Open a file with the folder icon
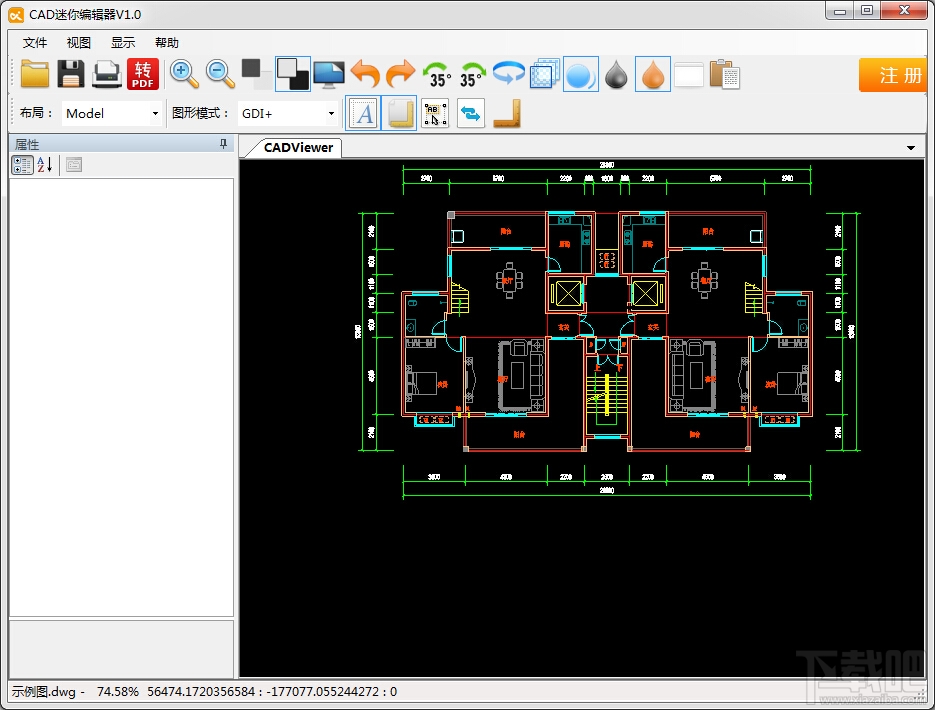Screen dimensions: 935x710 click(35, 74)
